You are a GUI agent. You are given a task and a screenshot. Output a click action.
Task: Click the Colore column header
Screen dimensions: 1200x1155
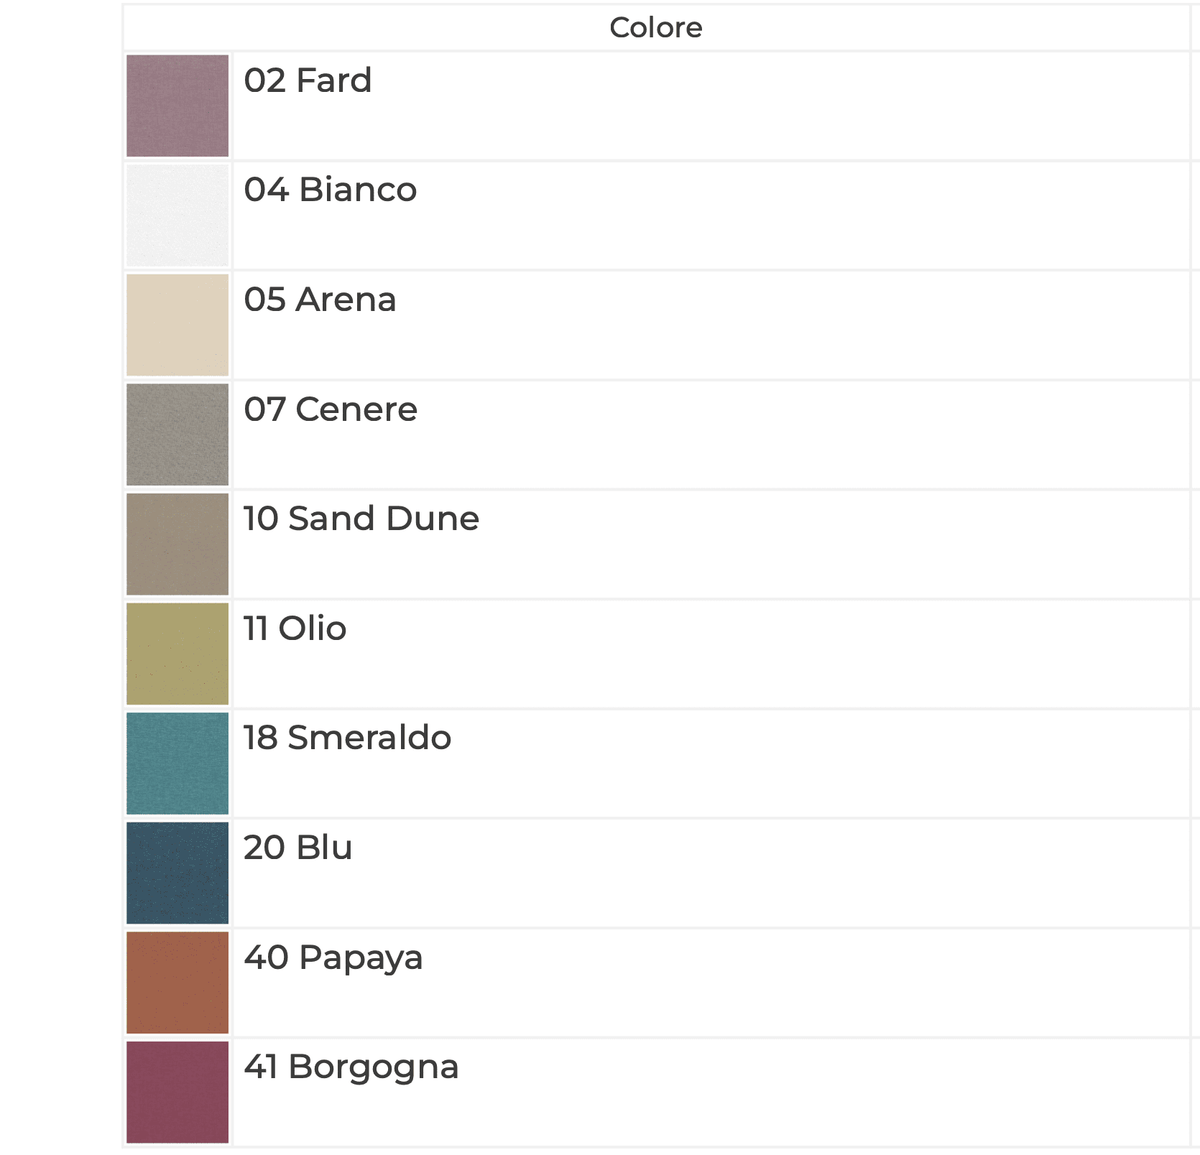pos(656,28)
